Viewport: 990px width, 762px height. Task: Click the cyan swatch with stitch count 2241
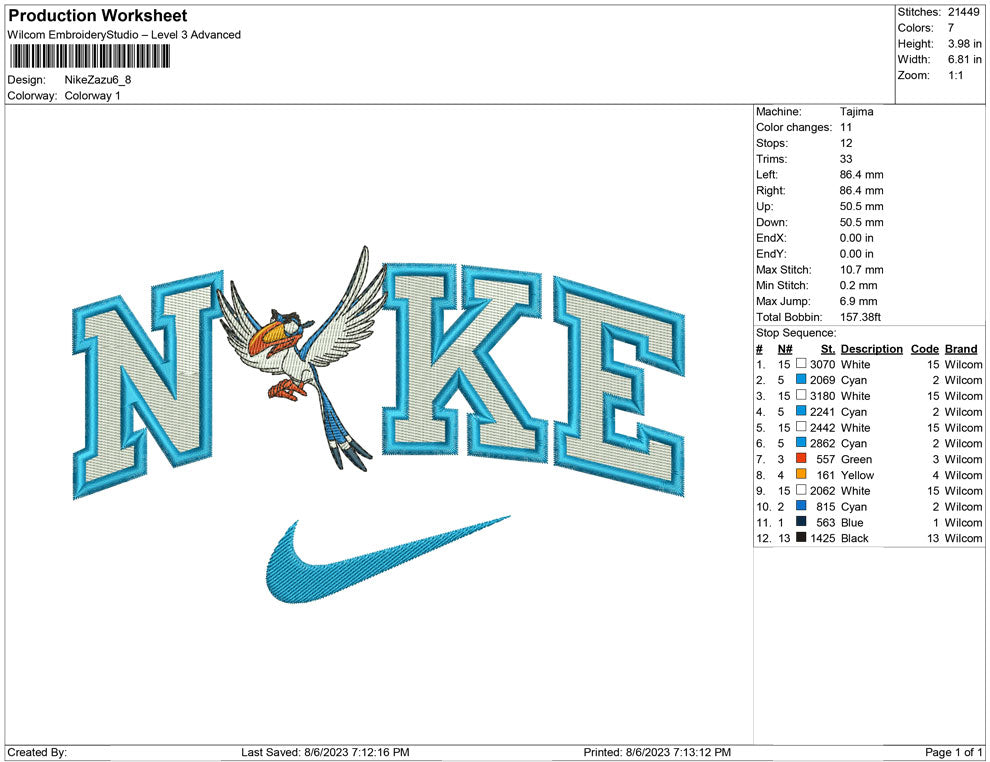coord(801,411)
